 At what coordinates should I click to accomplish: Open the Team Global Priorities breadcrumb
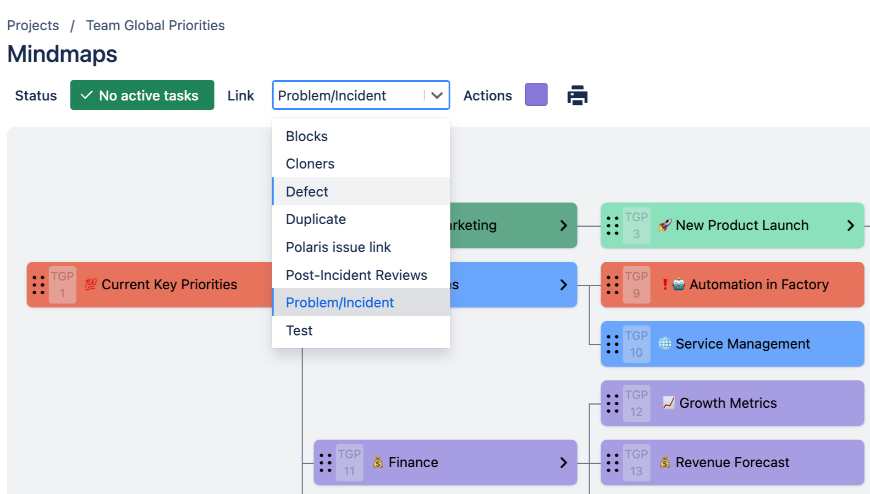(155, 25)
